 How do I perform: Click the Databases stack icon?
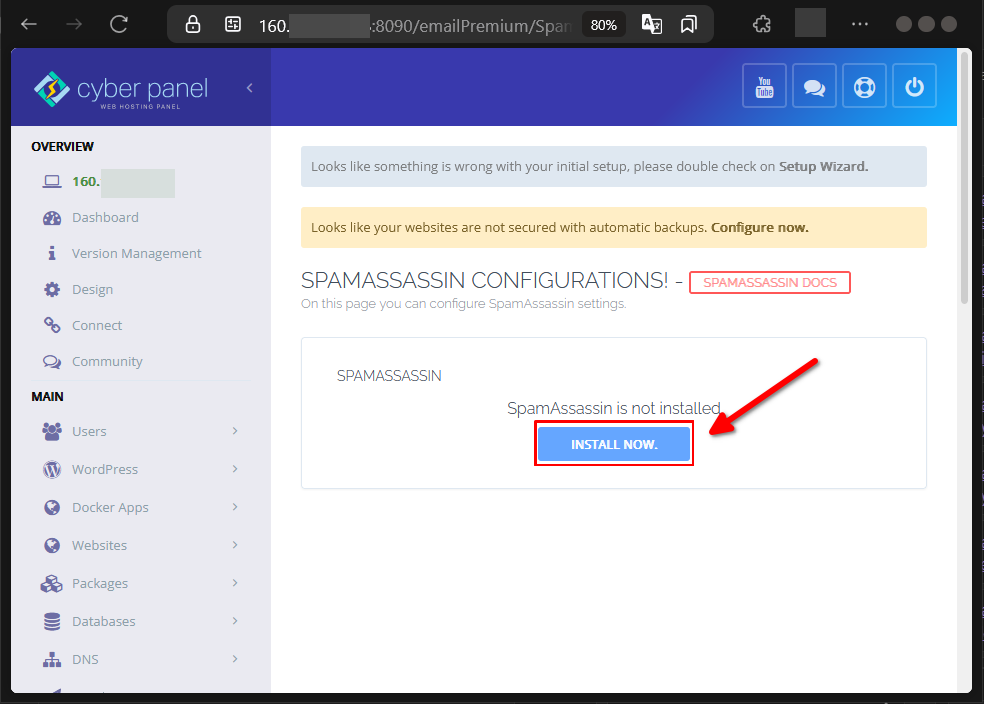[x=52, y=622]
